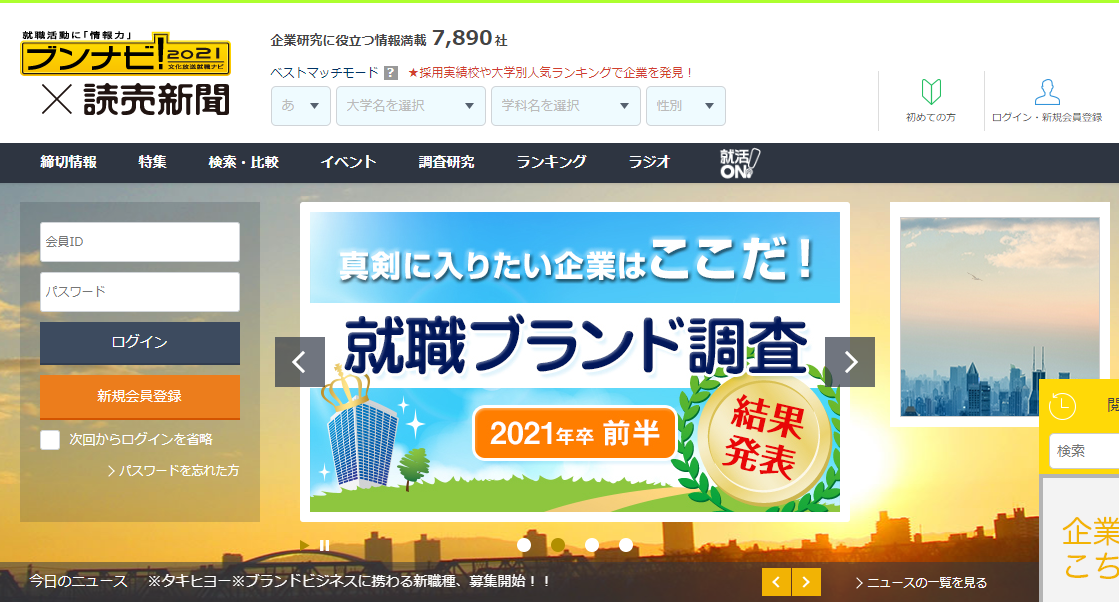Image resolution: width=1119 pixels, height=602 pixels.
Task: Open the 大学名を選択 dropdown
Action: [411, 106]
